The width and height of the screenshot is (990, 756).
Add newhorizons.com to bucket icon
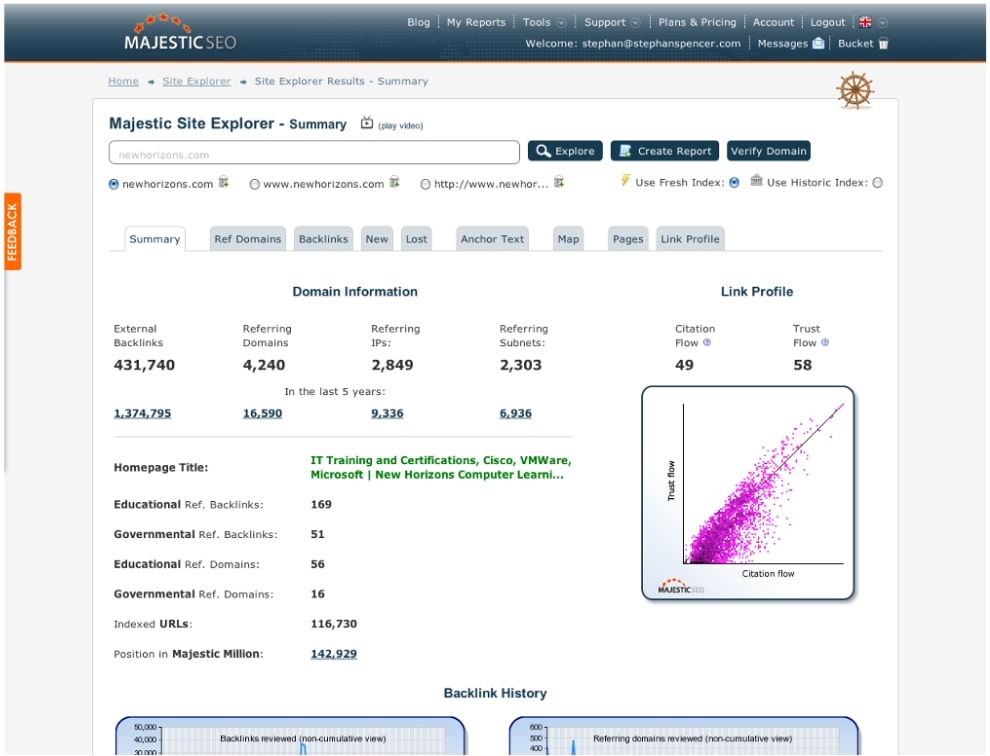[x=224, y=183]
